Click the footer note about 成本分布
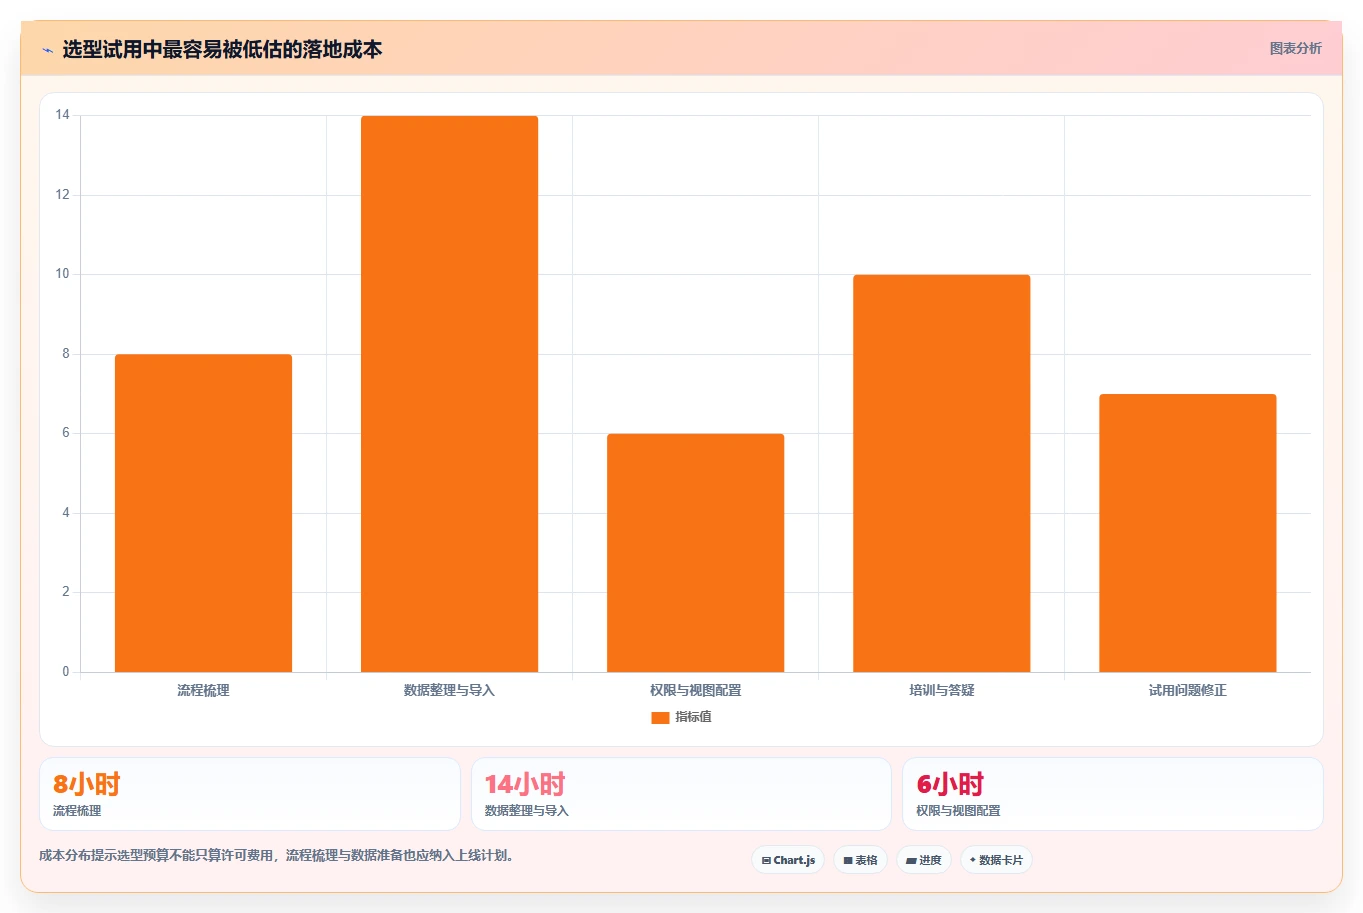 coord(277,856)
